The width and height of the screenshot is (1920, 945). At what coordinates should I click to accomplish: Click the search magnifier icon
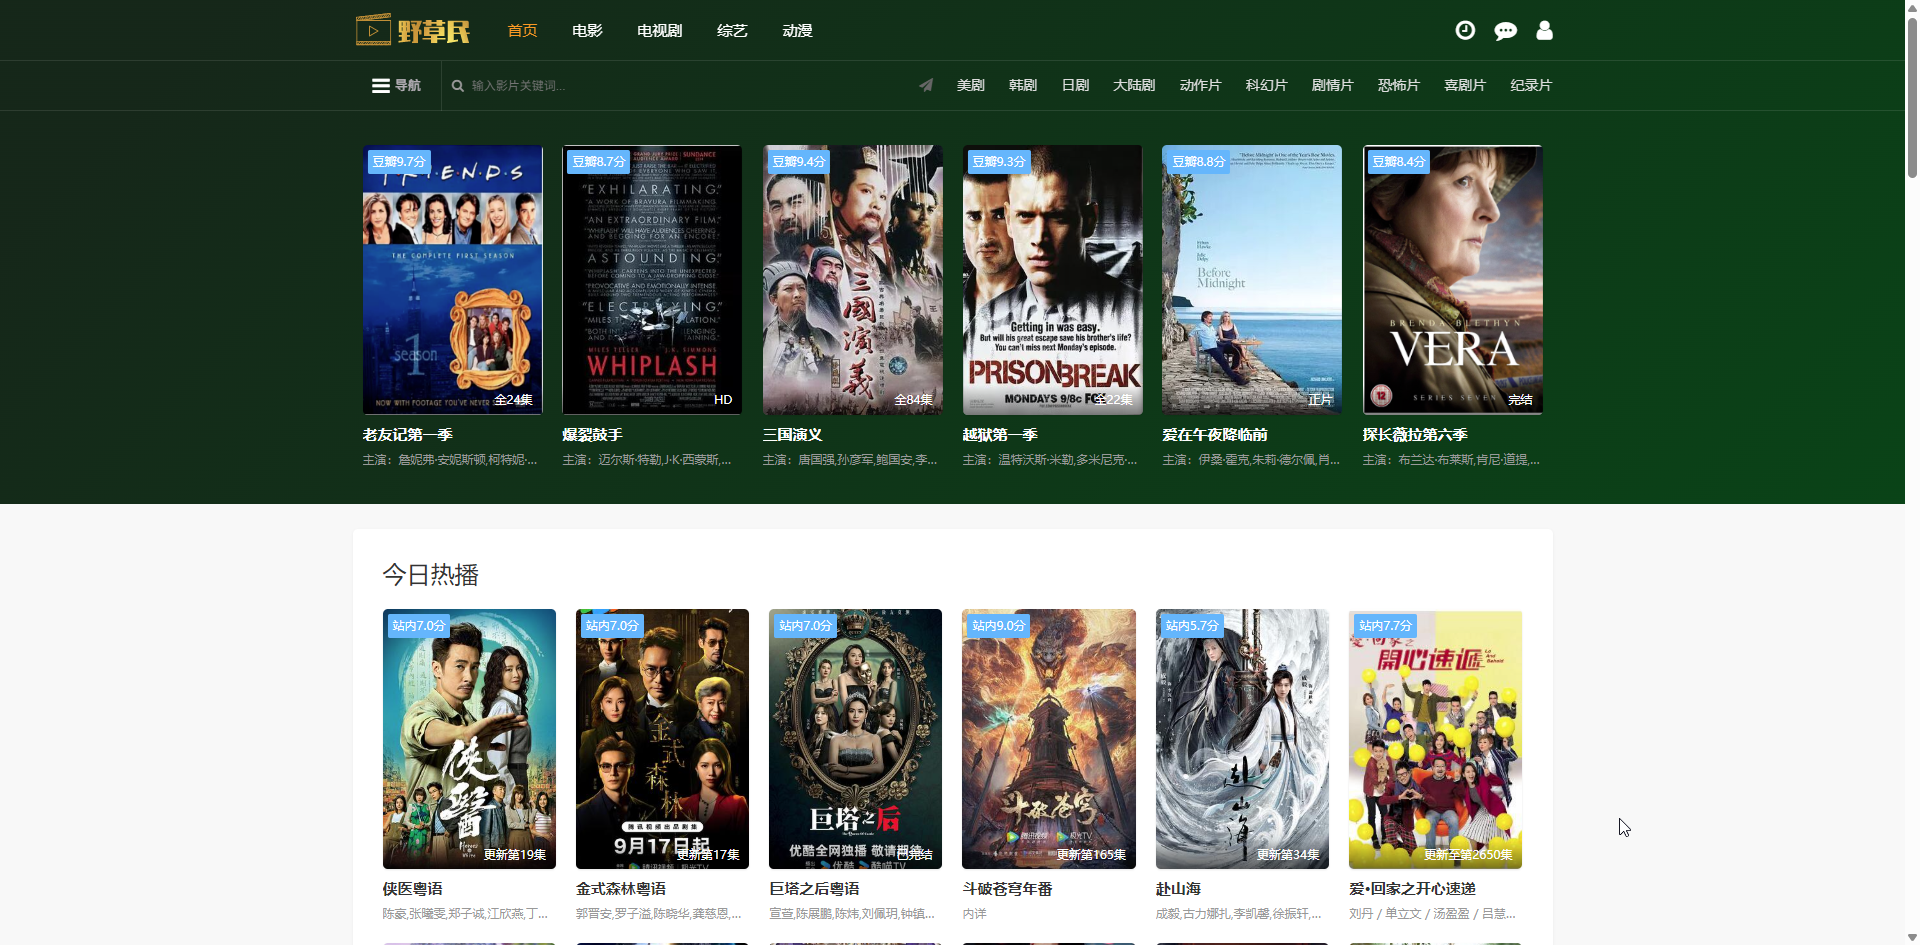(x=458, y=86)
